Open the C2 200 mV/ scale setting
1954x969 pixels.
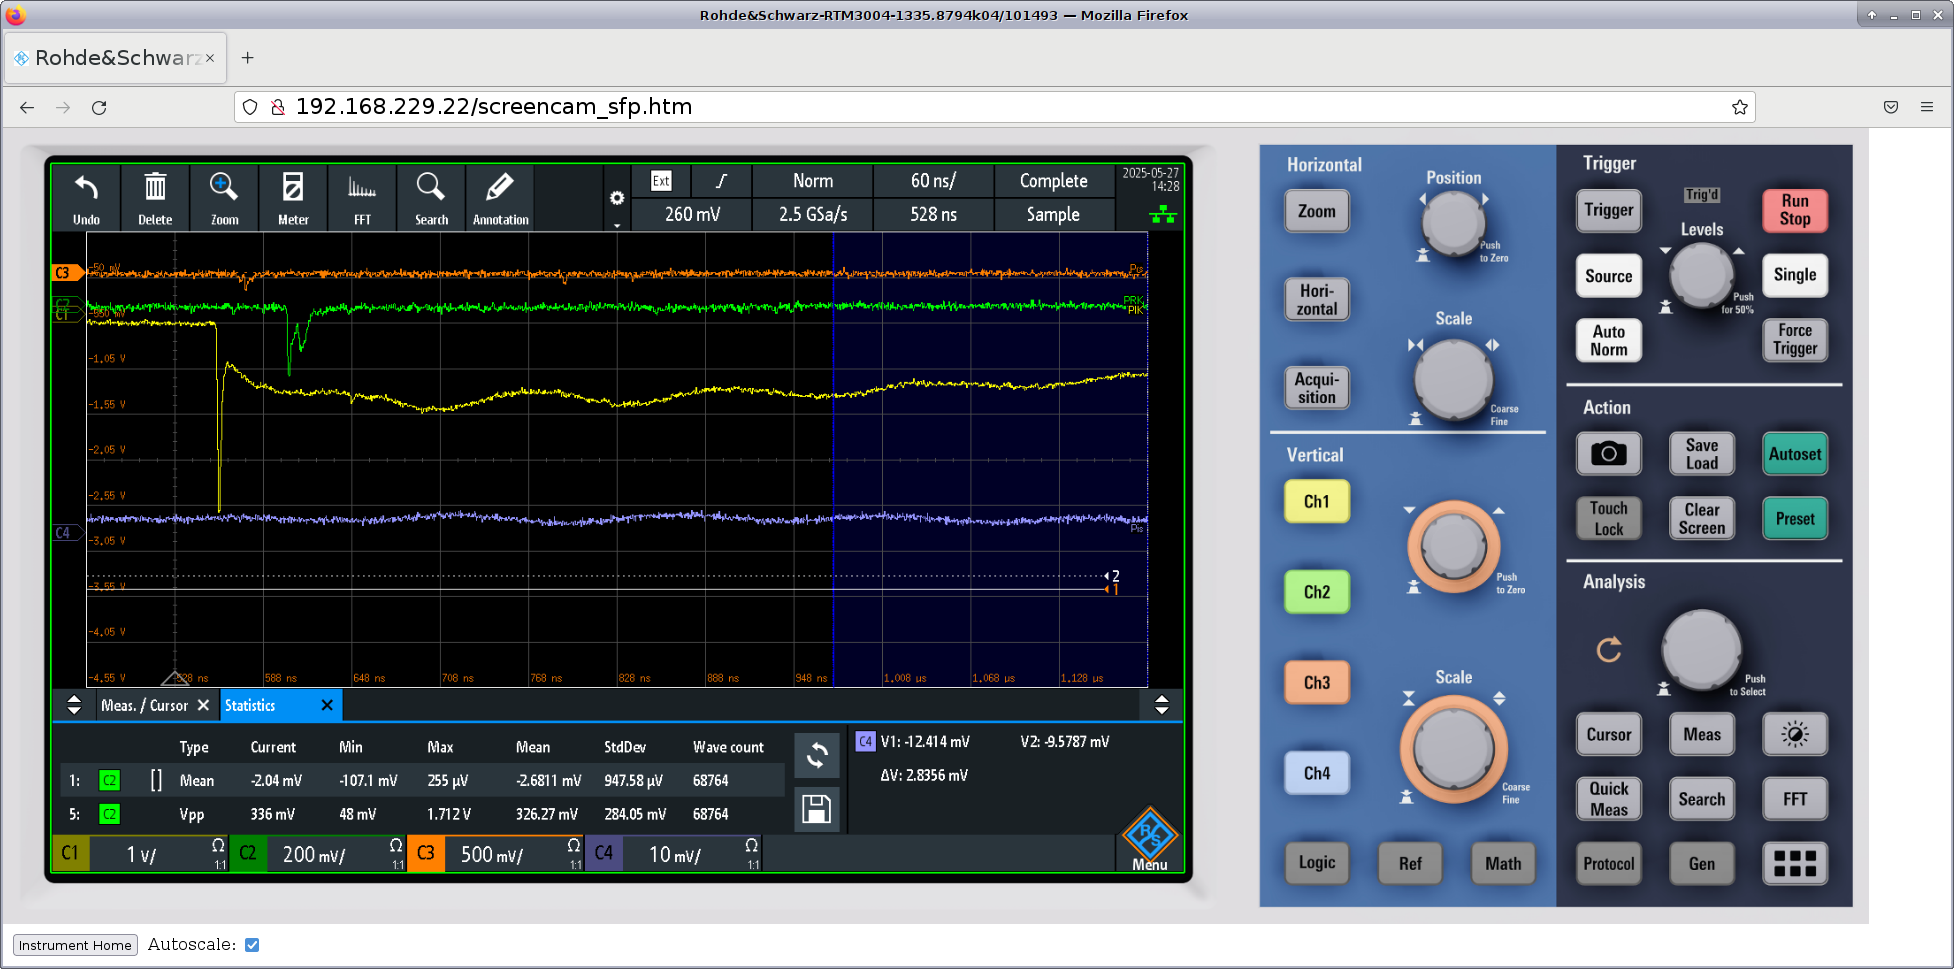314,854
